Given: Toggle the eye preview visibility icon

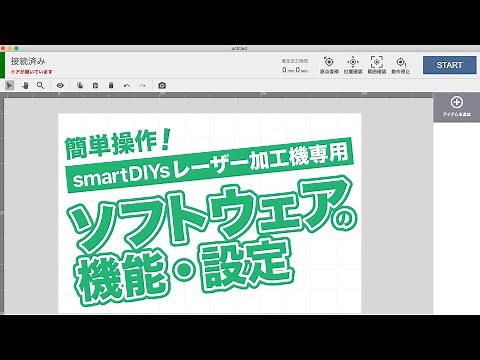Looking at the screenshot, I should 60,86.
